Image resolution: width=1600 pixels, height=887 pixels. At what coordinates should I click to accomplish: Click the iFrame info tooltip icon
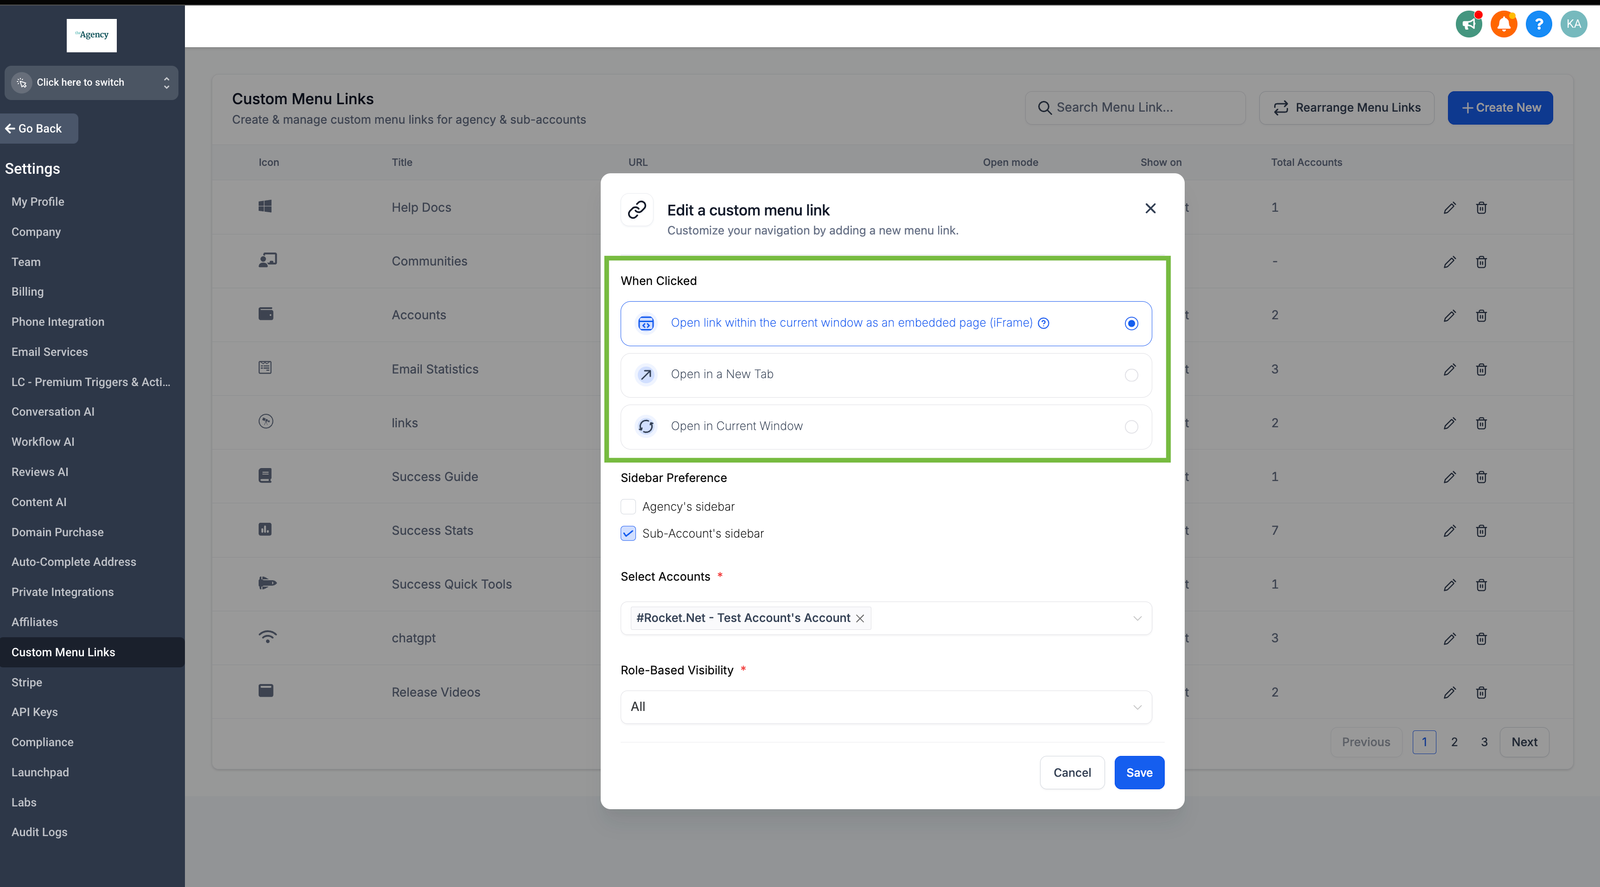click(1043, 323)
